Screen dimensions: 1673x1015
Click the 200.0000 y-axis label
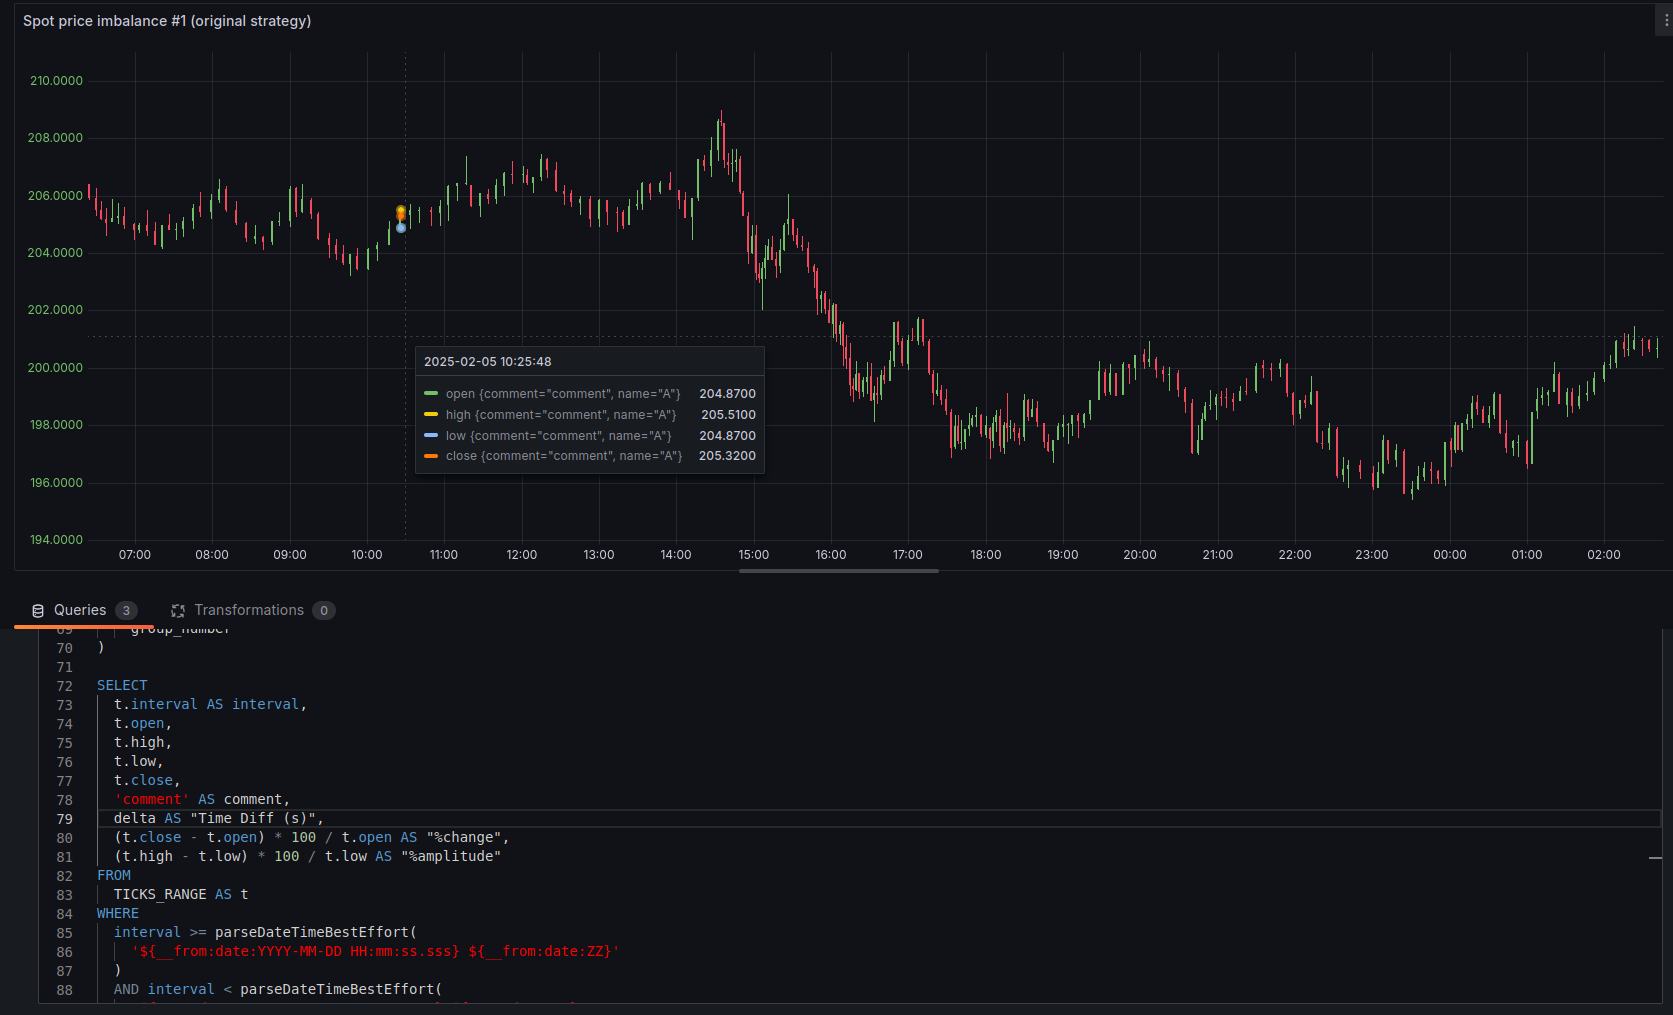tap(56, 368)
